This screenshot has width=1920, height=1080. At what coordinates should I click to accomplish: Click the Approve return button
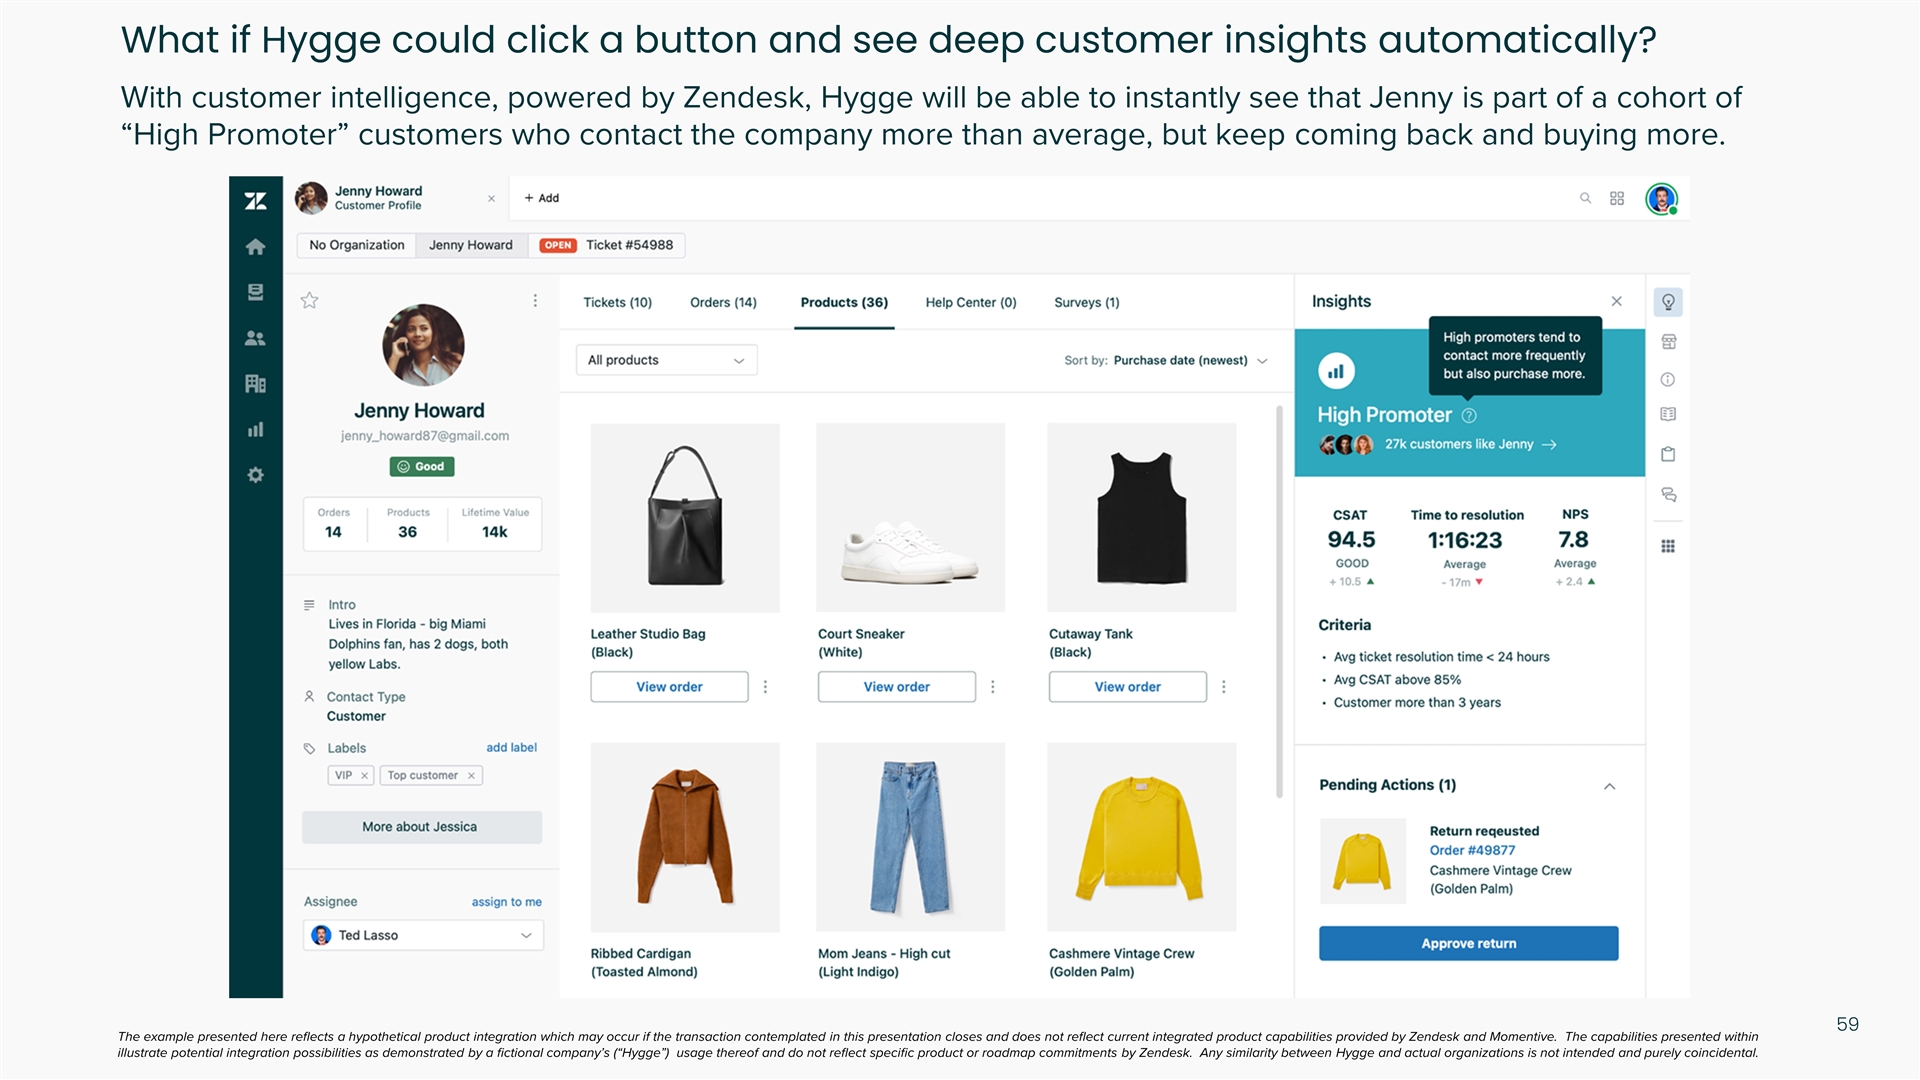(x=1468, y=943)
